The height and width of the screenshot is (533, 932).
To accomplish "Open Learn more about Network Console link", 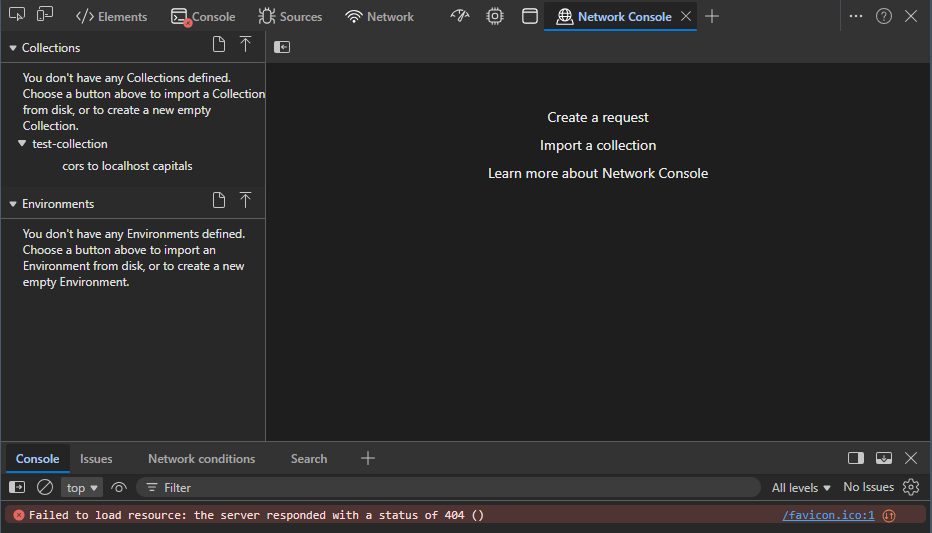I will [598, 173].
